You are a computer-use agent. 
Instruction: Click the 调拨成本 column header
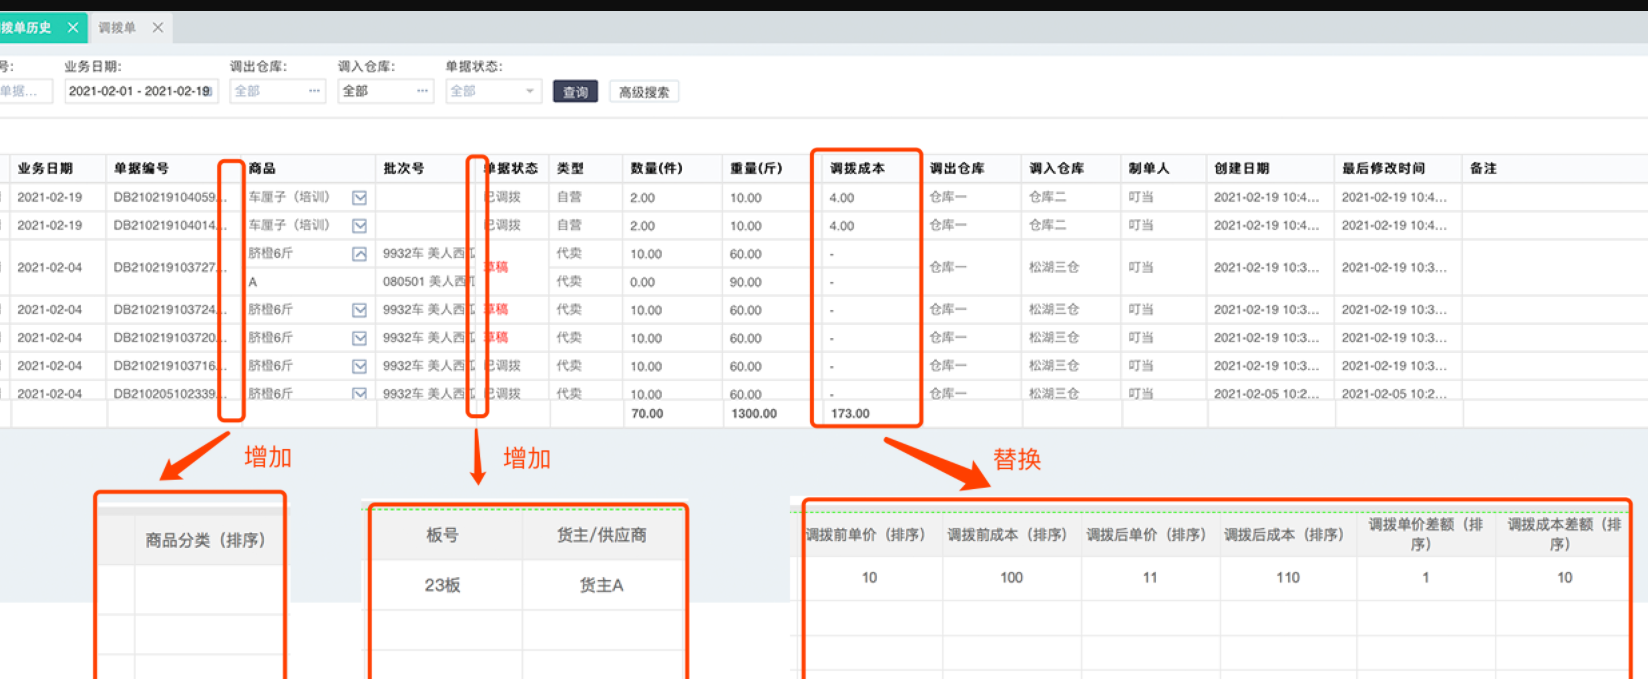point(857,168)
